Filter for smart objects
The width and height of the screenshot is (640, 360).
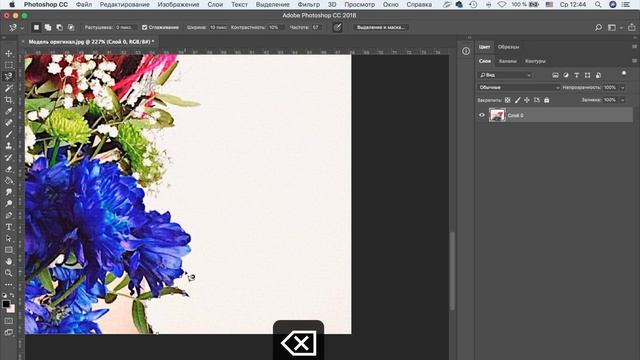(598, 75)
